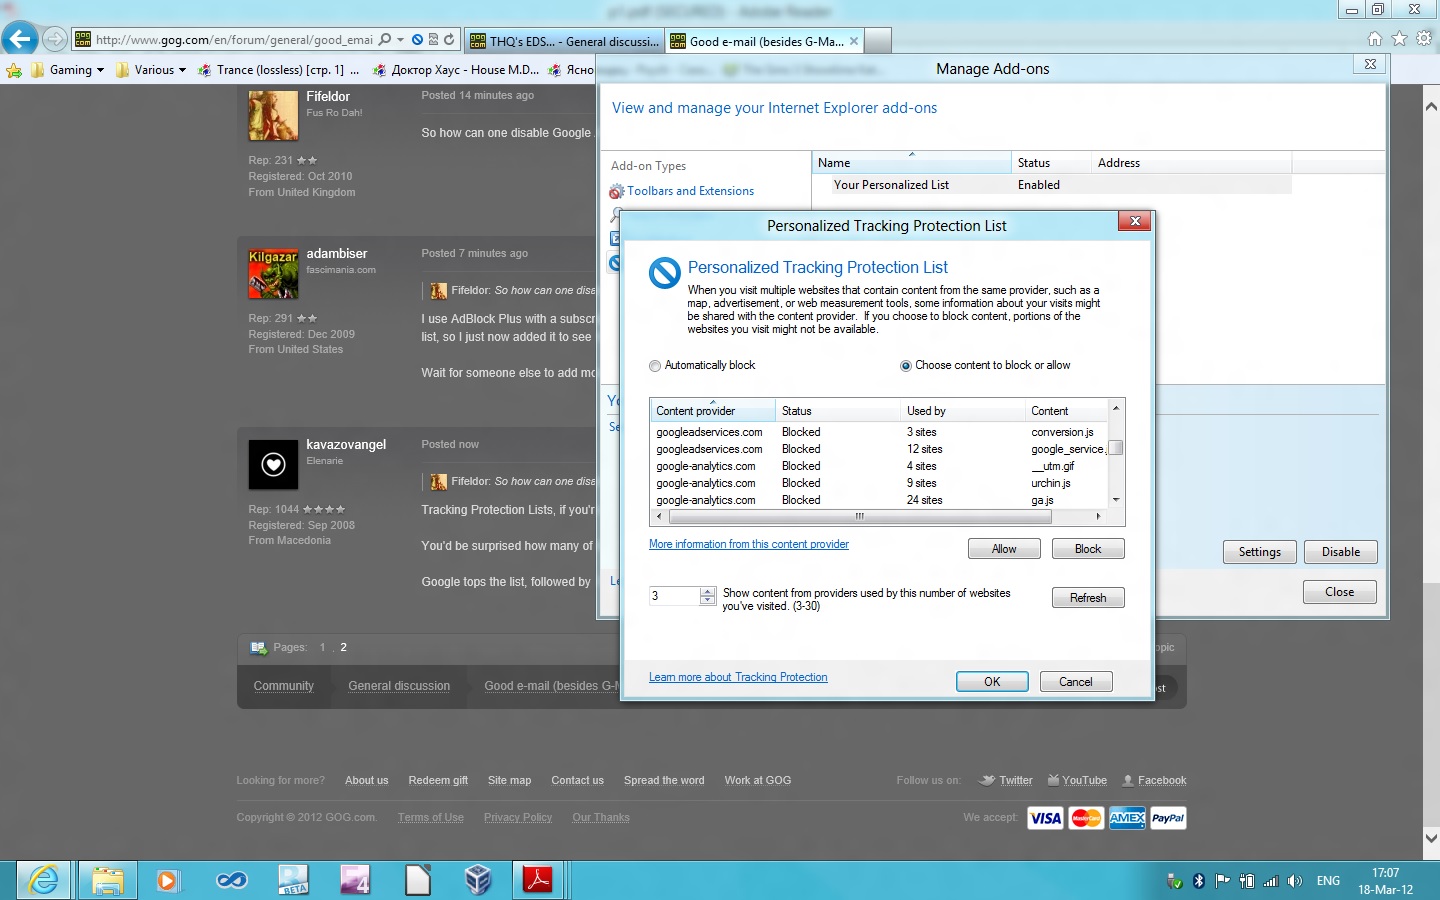Click the provider list vertical scrollbar thumb

pos(1116,447)
